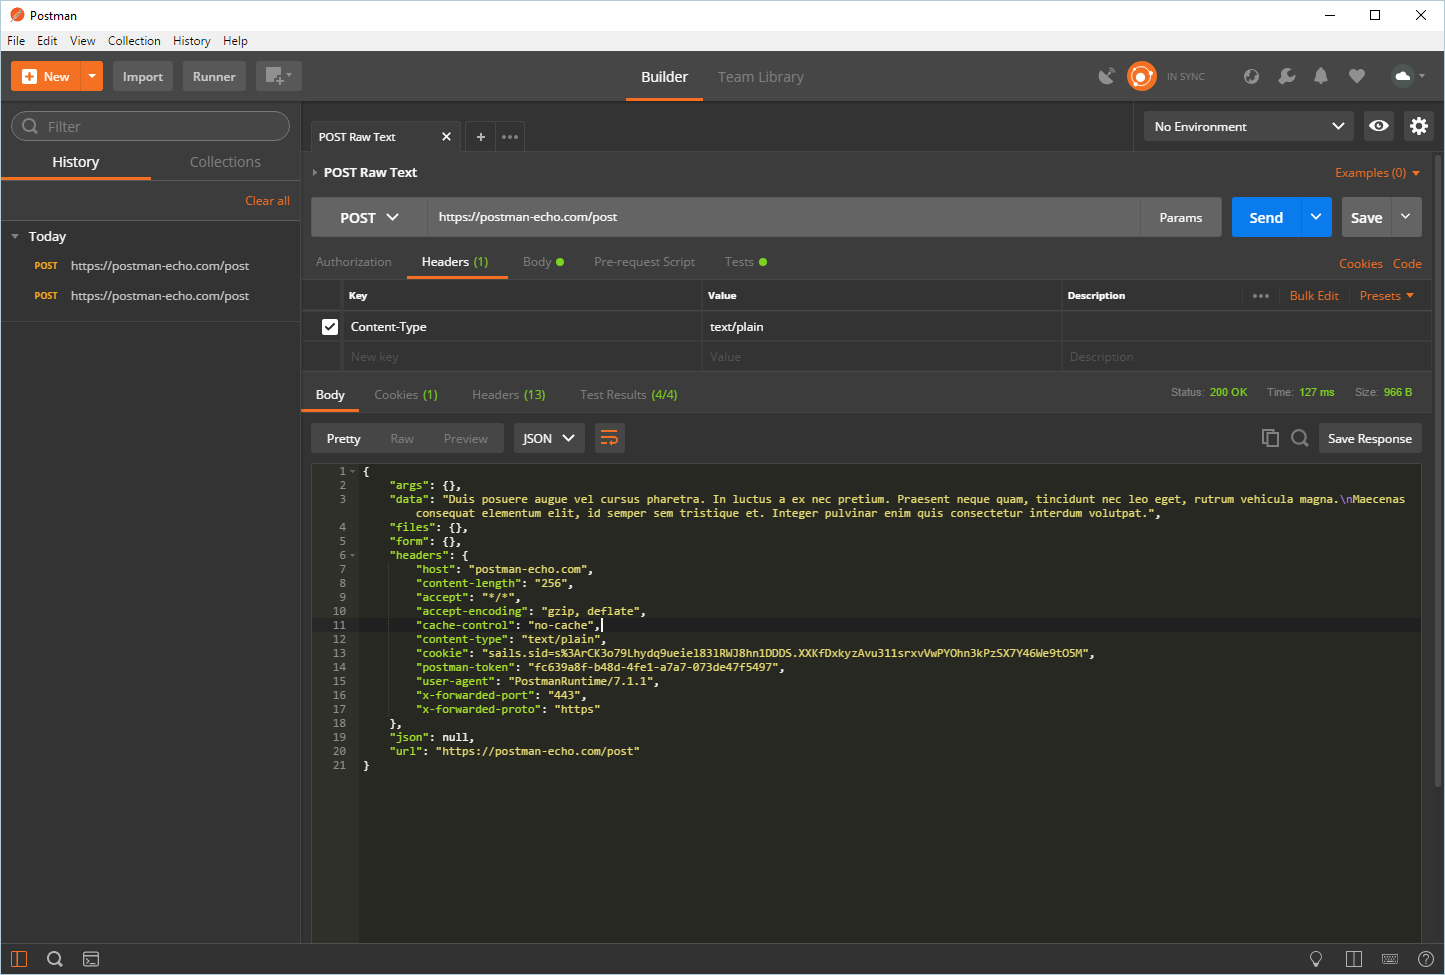This screenshot has width=1445, height=975.
Task: Open help question mark icon
Action: [x=1426, y=959]
